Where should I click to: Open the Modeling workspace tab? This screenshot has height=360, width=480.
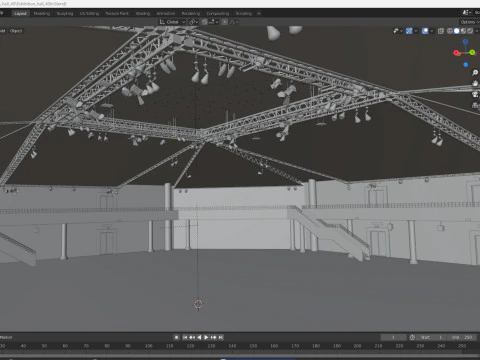42,13
